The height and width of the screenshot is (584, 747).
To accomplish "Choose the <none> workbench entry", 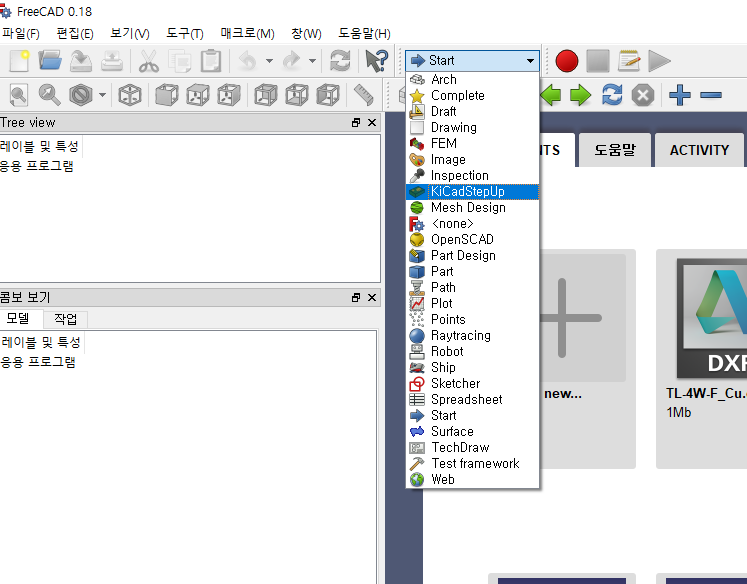I will [x=472, y=223].
